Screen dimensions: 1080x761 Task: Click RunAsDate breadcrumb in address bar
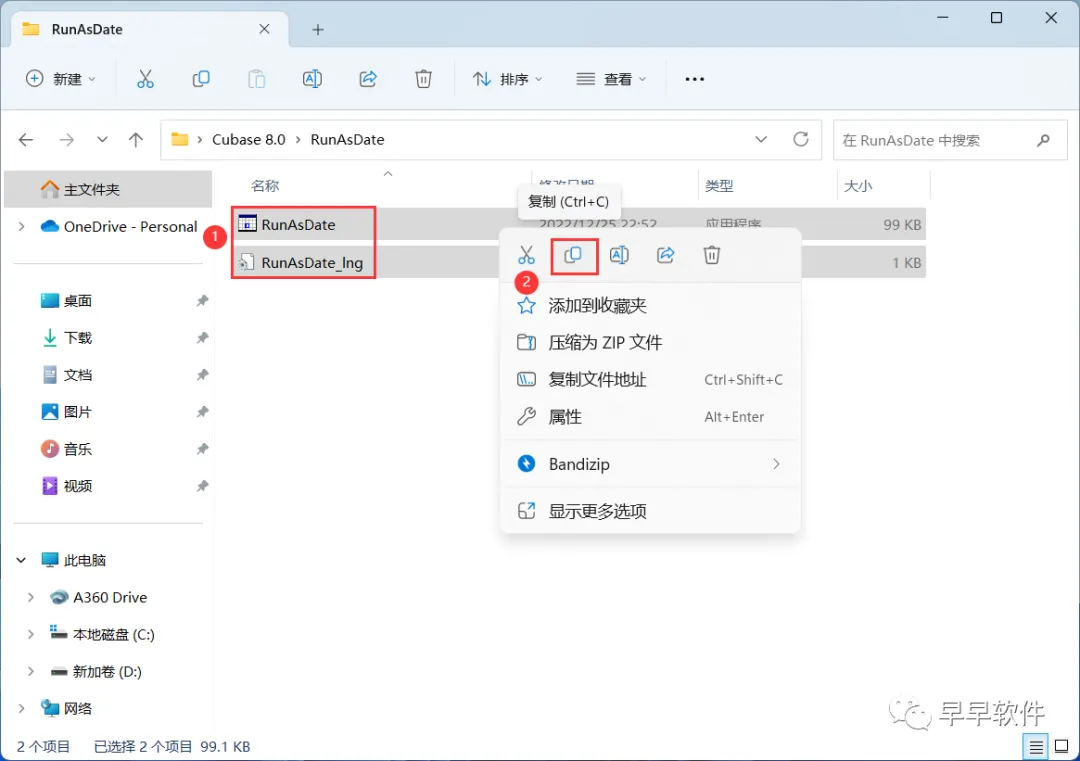[x=347, y=140]
